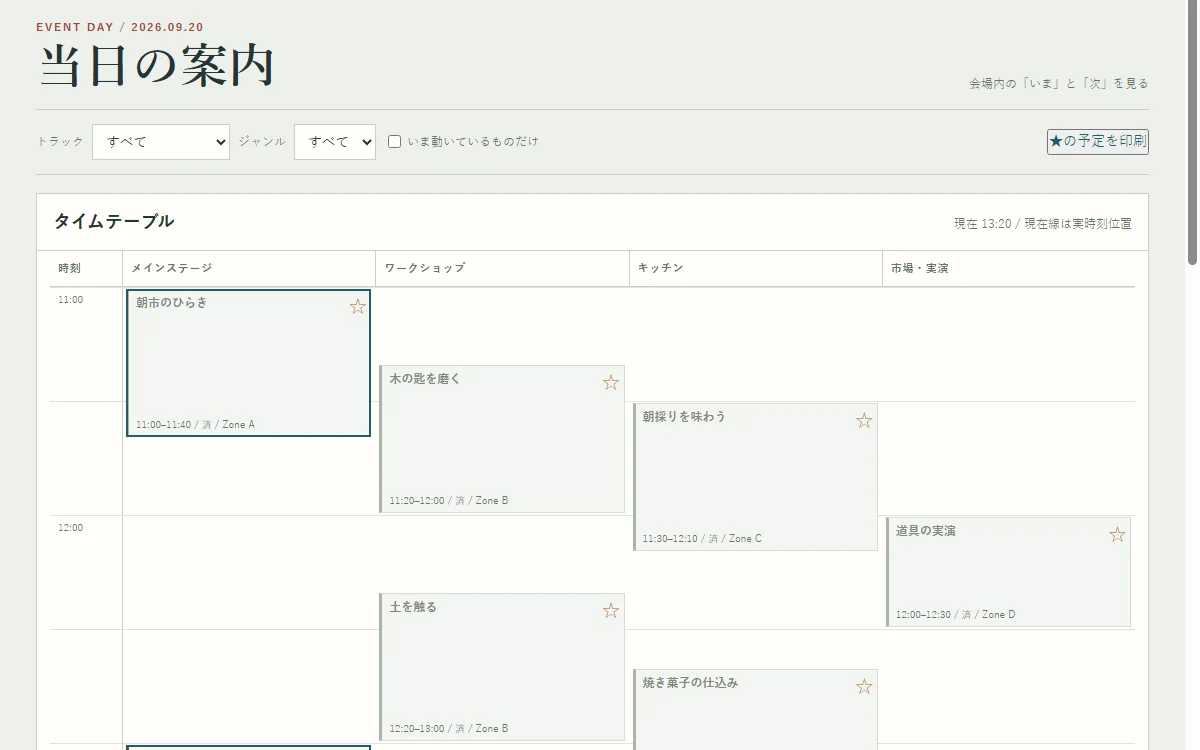Click 11:00–11:40 / 済 / Zone A text
The height and width of the screenshot is (750, 1200).
pos(195,425)
